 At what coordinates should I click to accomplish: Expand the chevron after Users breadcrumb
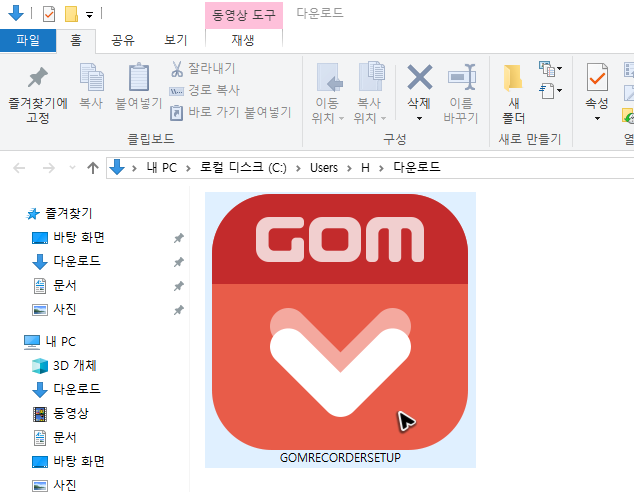pos(349,167)
